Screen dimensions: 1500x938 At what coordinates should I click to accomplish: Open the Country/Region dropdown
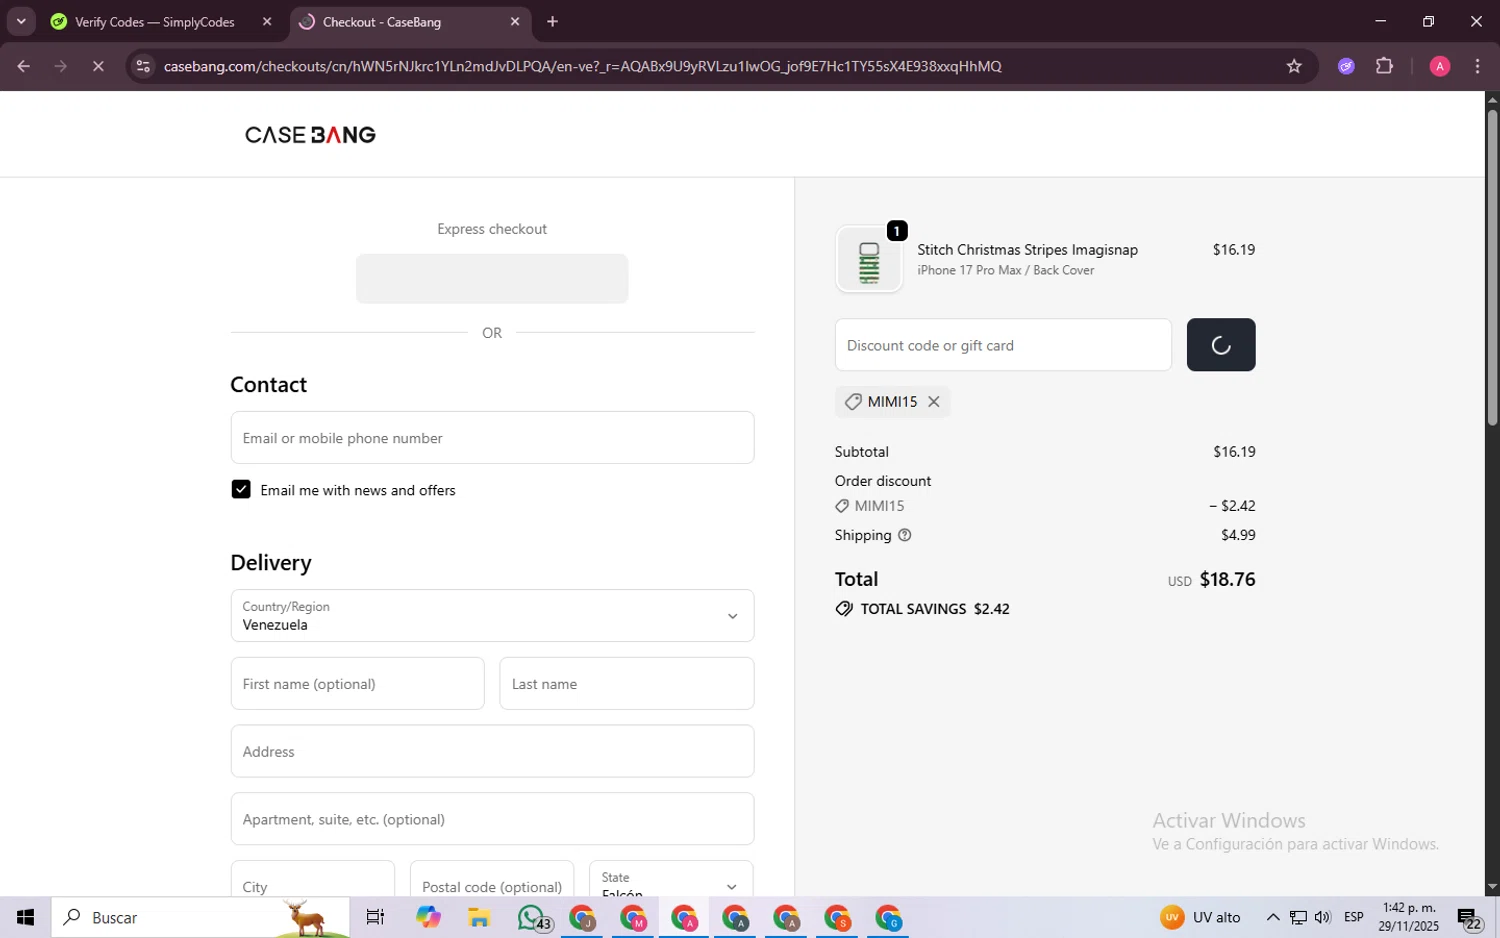click(492, 616)
